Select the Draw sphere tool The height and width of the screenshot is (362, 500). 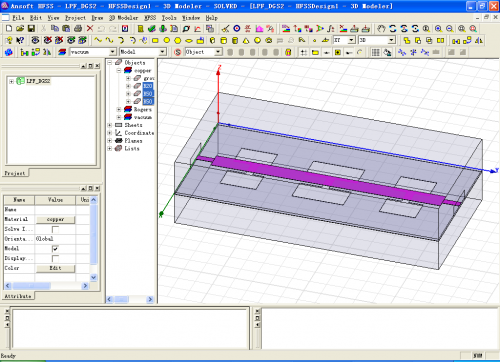tap(257, 40)
